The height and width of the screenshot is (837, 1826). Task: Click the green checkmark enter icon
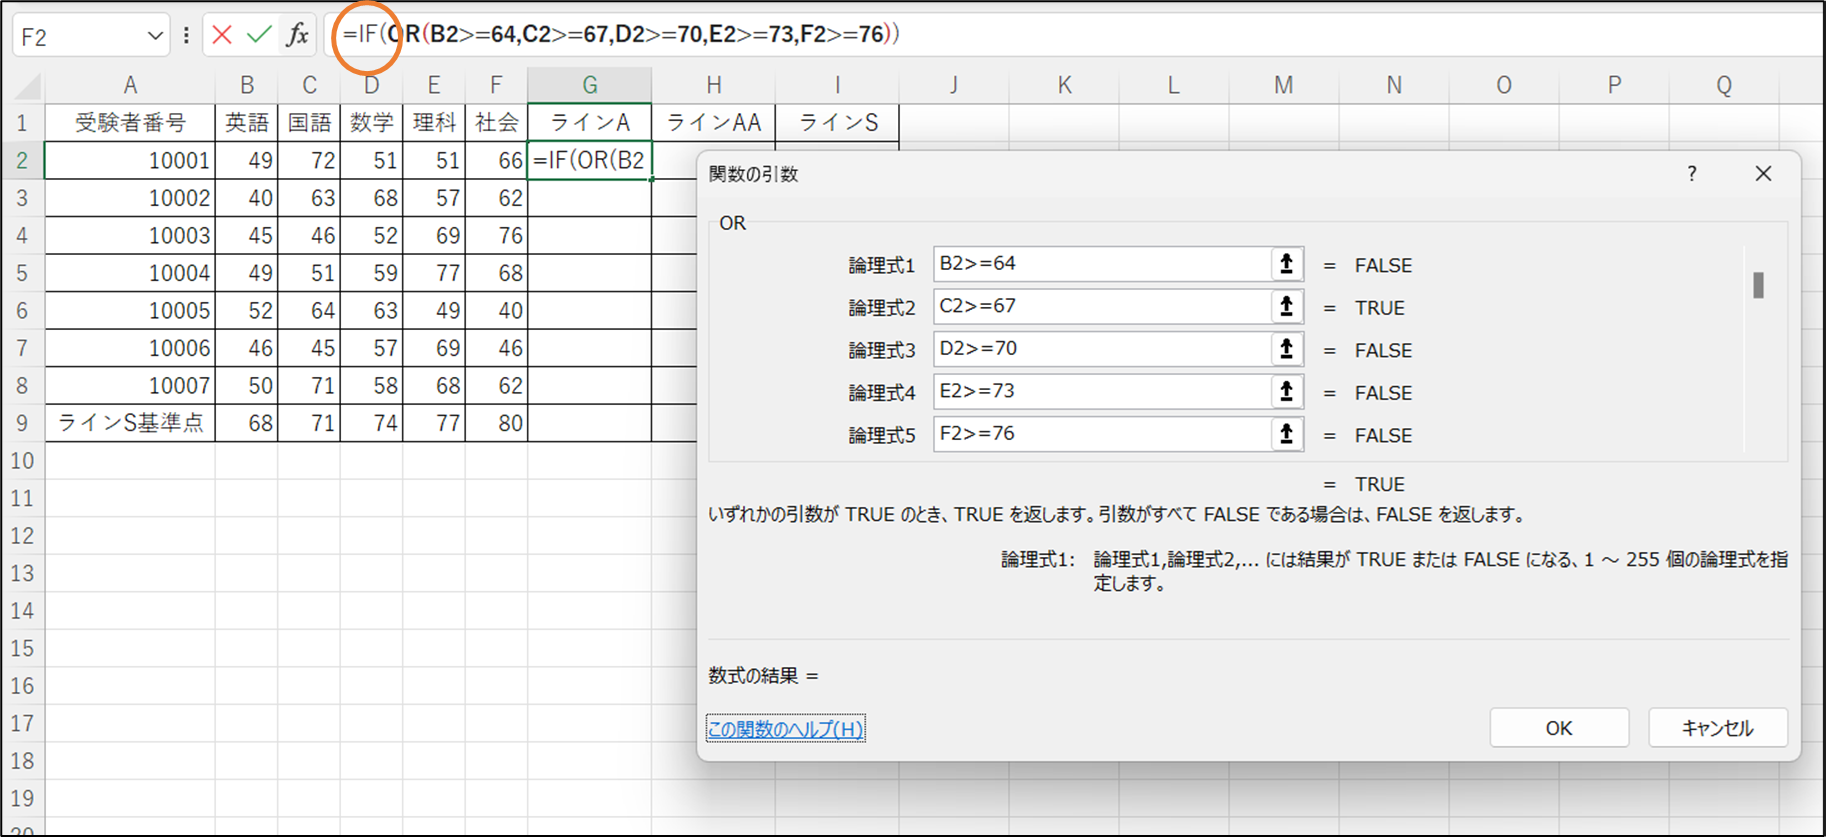point(259,35)
